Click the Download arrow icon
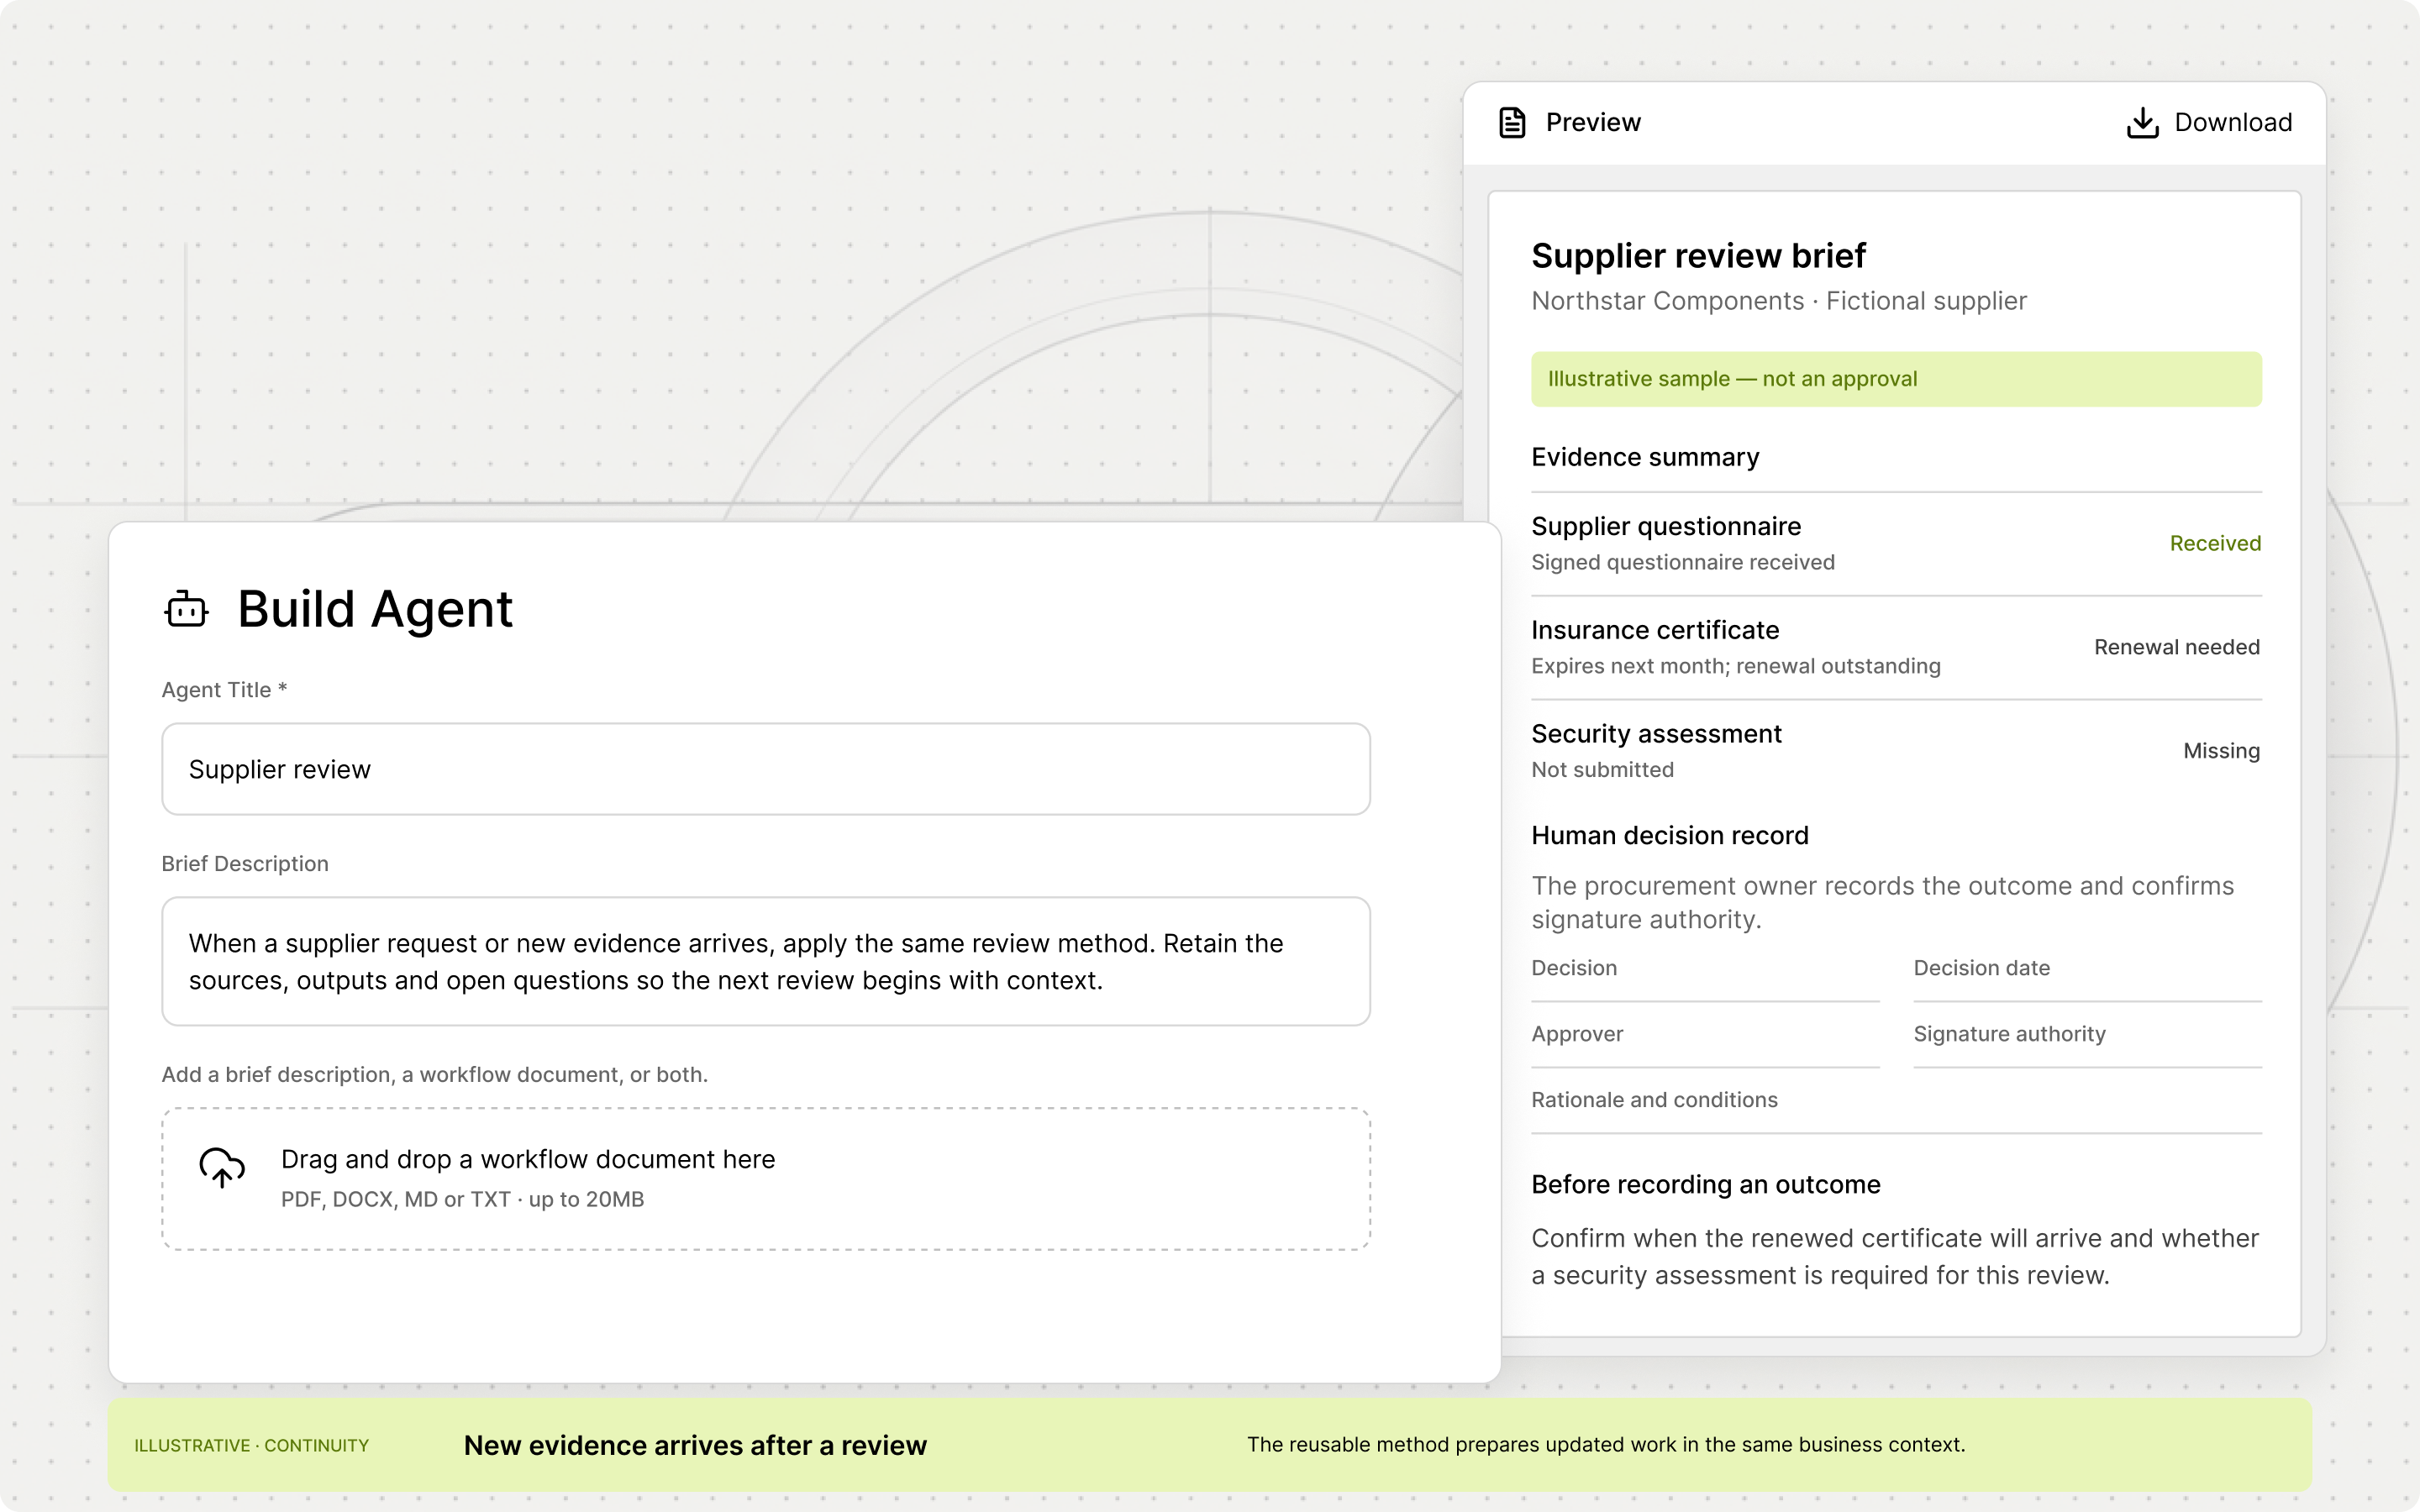The image size is (2420, 1512). click(x=2142, y=122)
